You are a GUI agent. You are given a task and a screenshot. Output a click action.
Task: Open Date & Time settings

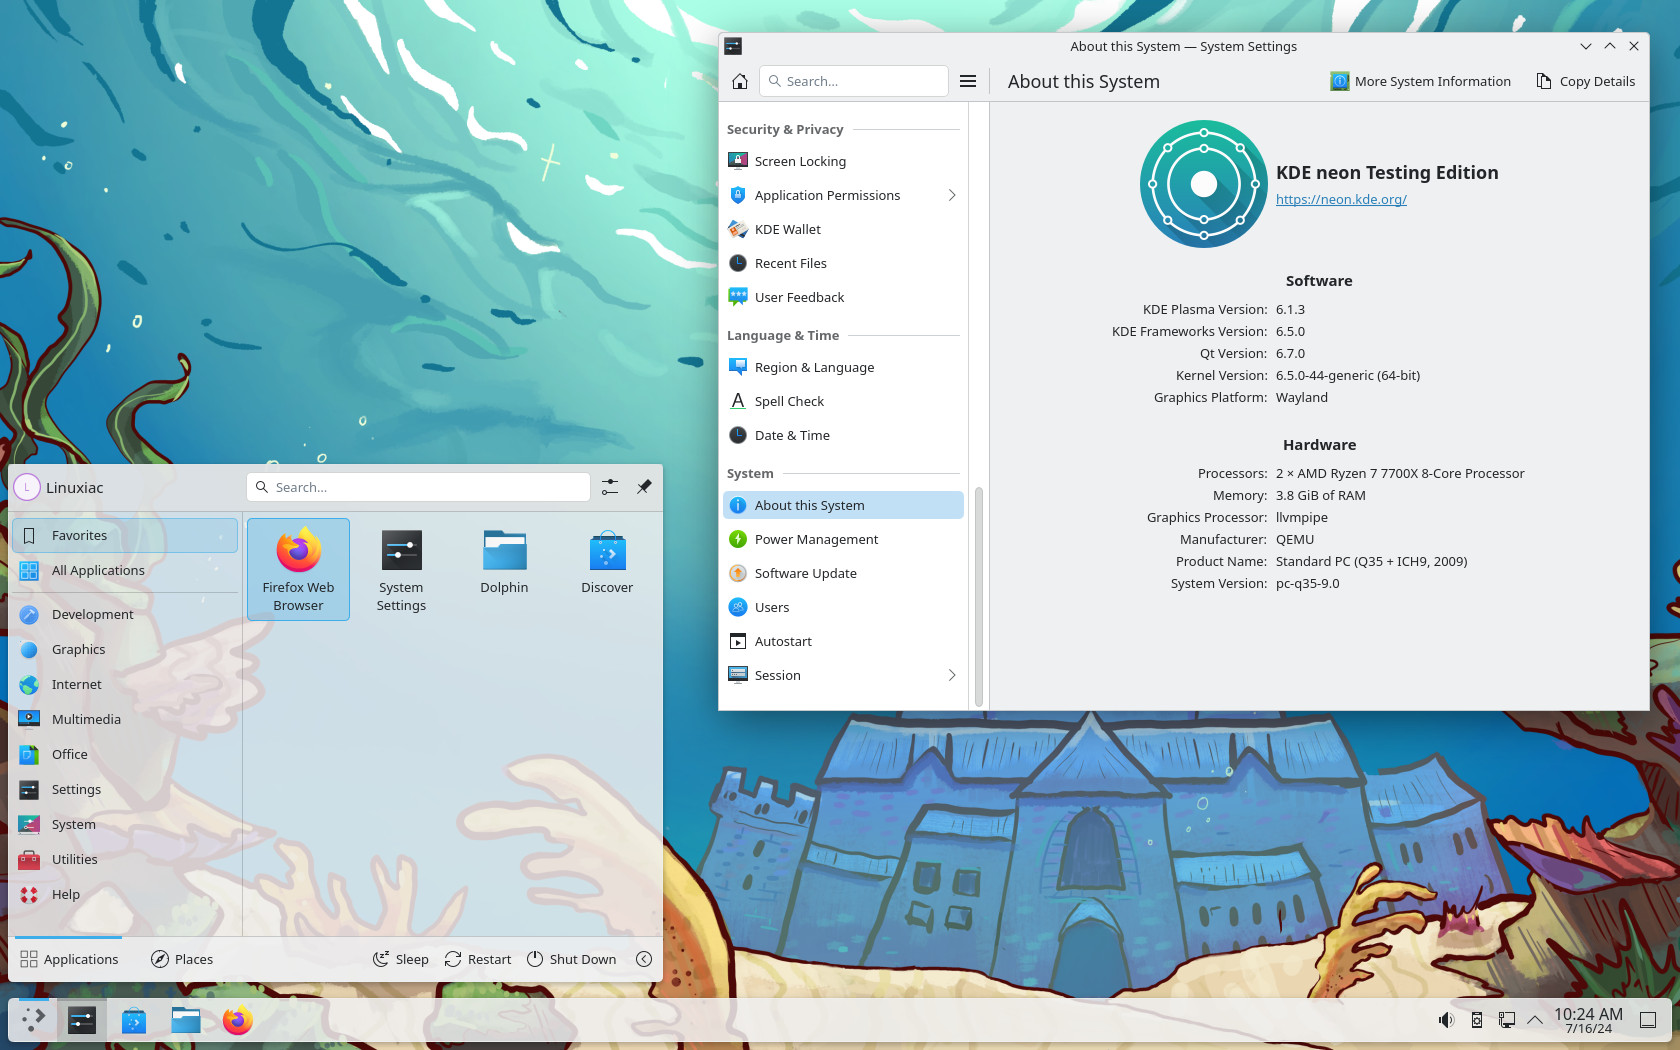pyautogui.click(x=843, y=435)
